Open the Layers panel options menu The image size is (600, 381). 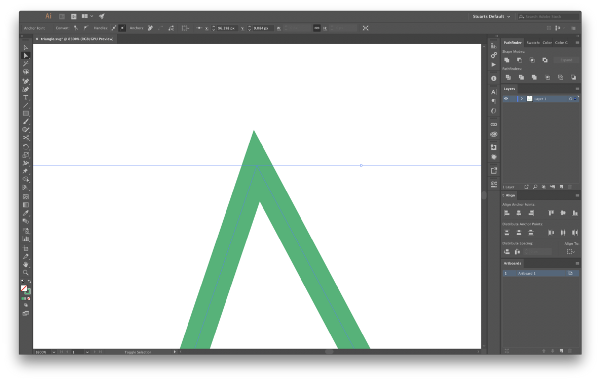[577, 89]
